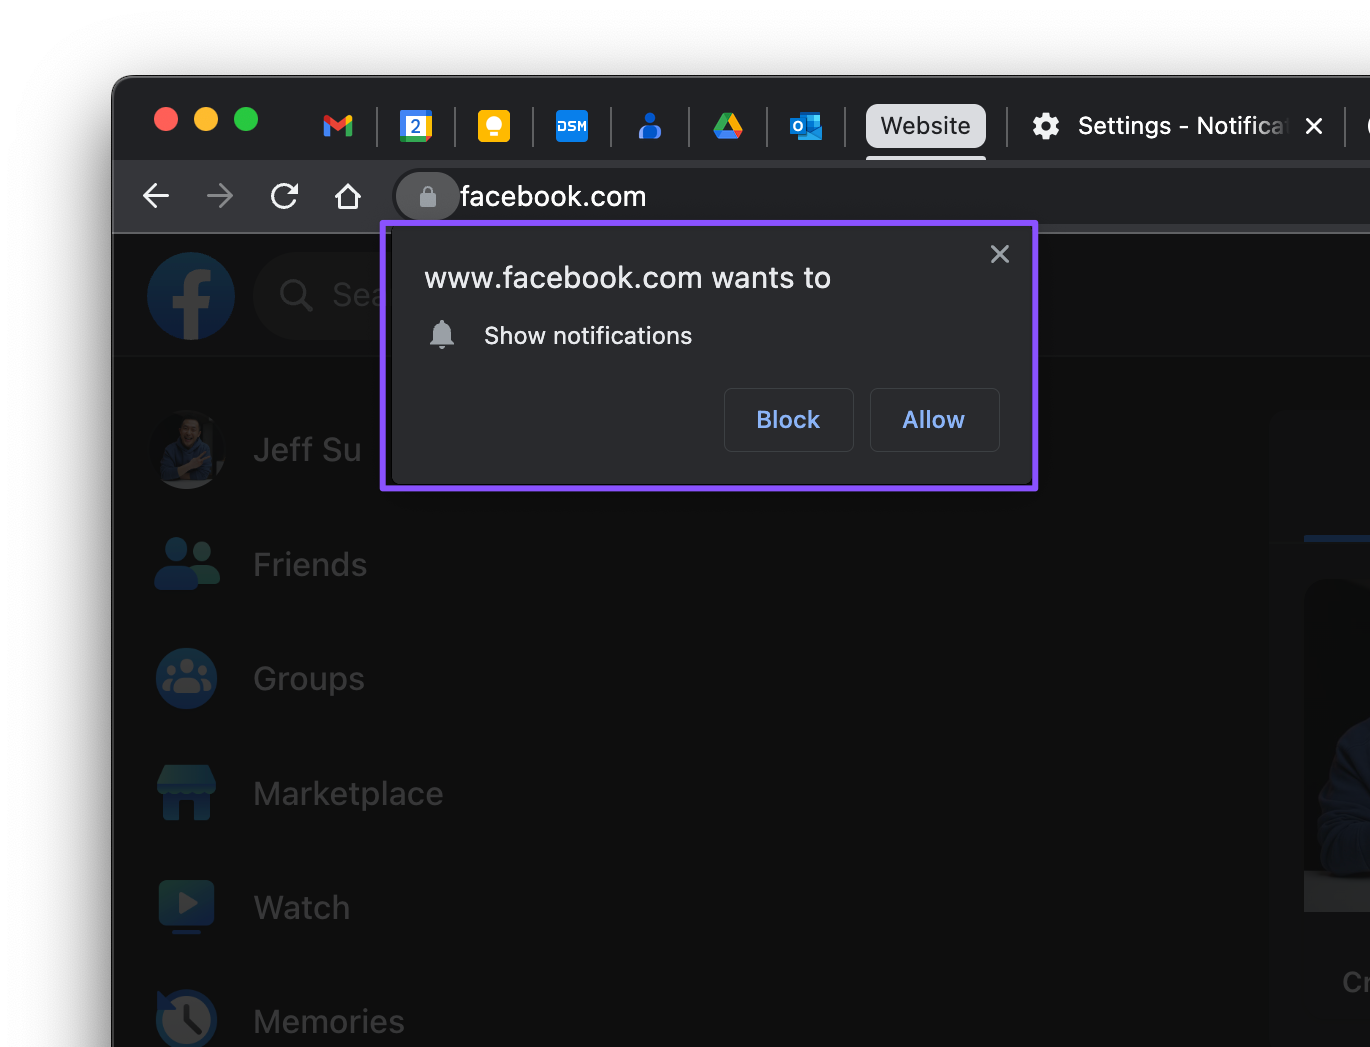Image resolution: width=1370 pixels, height=1047 pixels.
Task: Click Jeff Su's profile picture
Action: click(x=187, y=450)
